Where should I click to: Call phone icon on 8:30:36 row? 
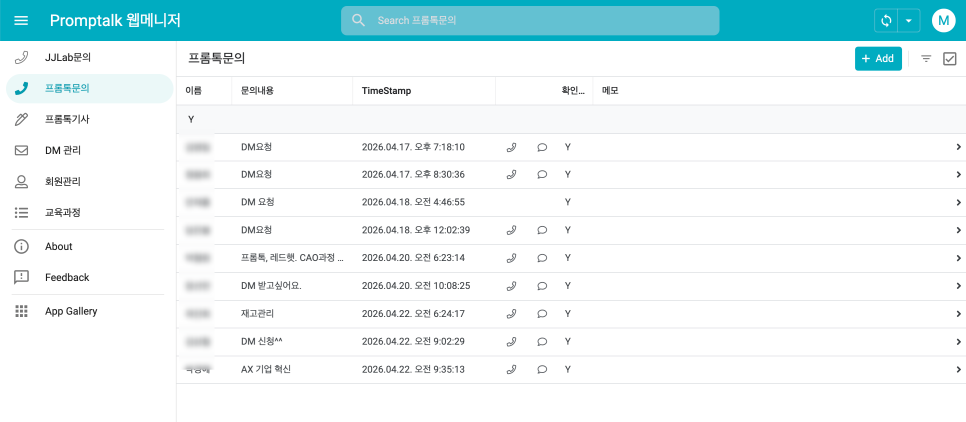pyautogui.click(x=510, y=174)
